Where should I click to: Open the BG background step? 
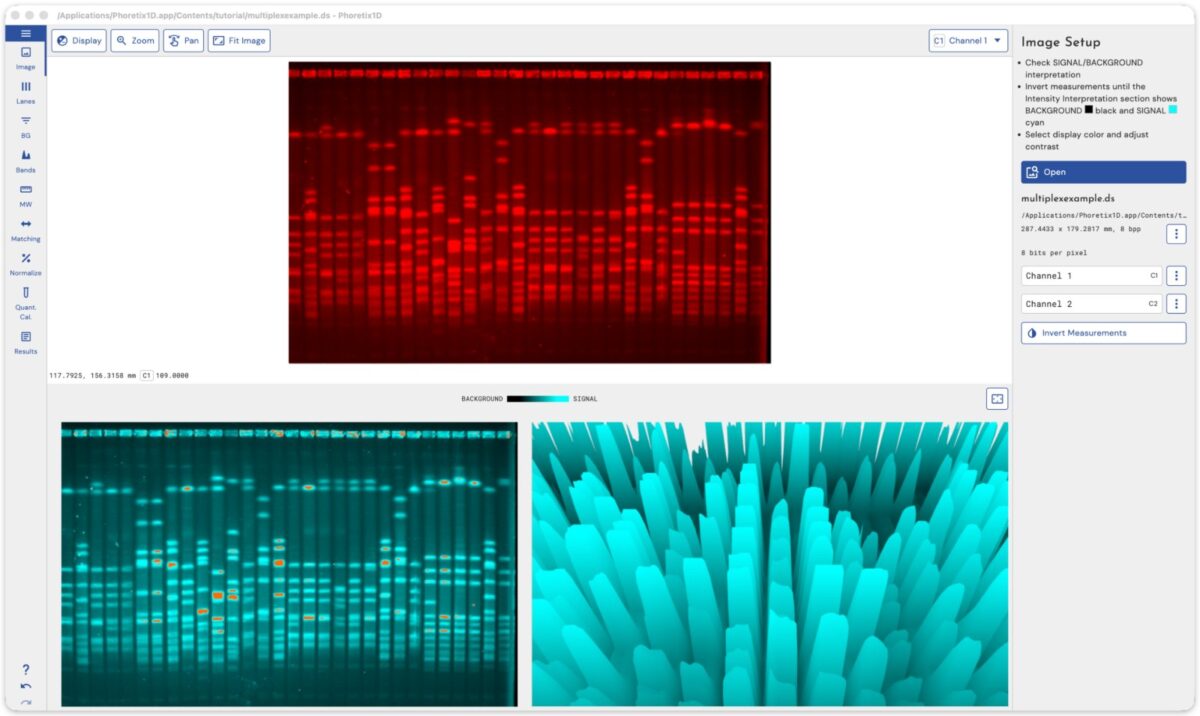click(x=25, y=127)
